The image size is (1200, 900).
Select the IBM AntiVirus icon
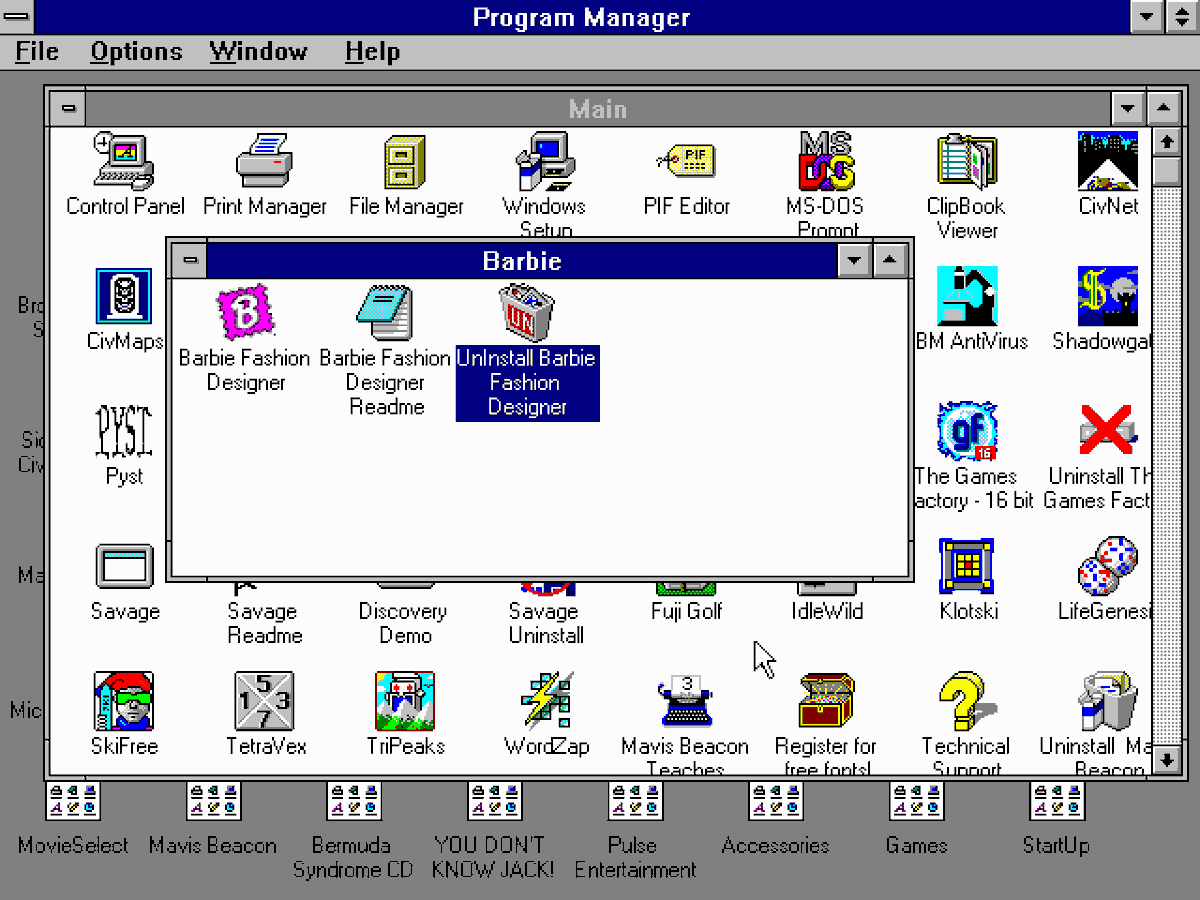967,296
